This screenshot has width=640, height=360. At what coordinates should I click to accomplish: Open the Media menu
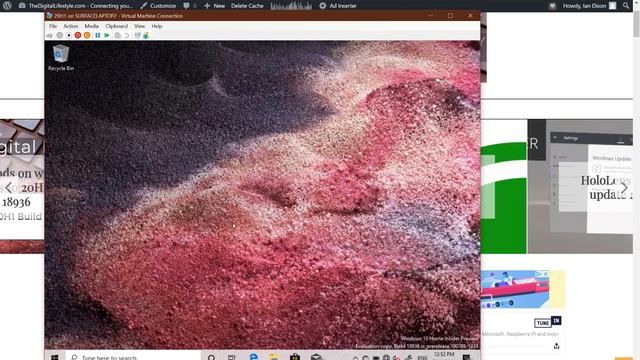click(x=91, y=26)
